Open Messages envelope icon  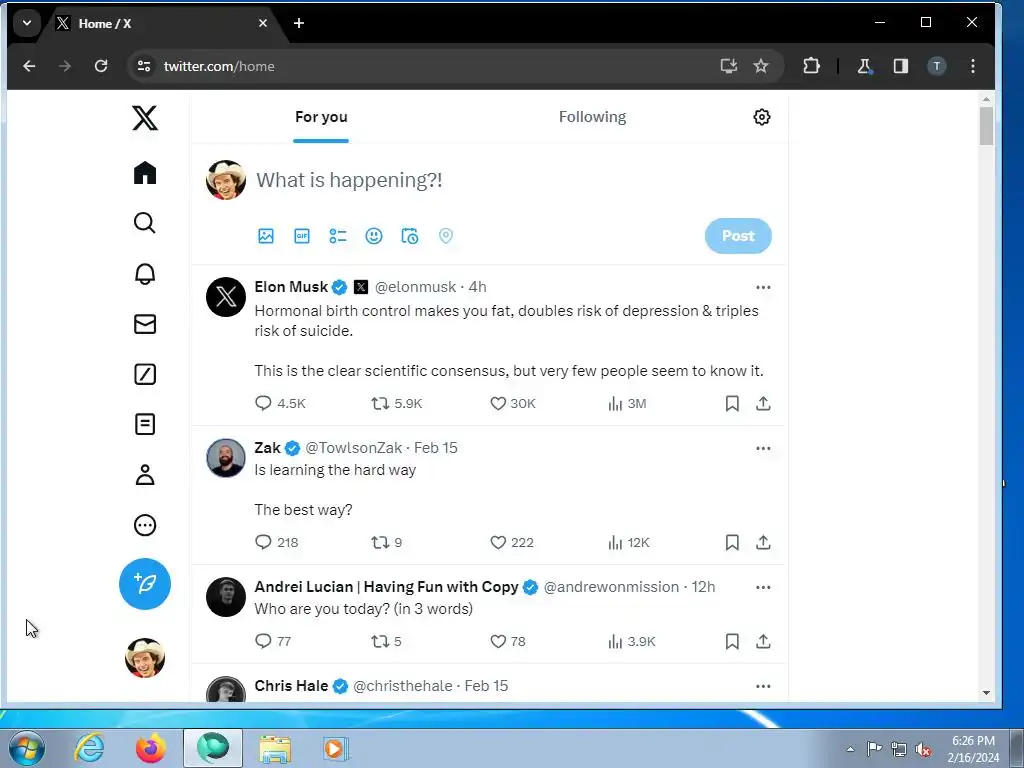pyautogui.click(x=144, y=324)
